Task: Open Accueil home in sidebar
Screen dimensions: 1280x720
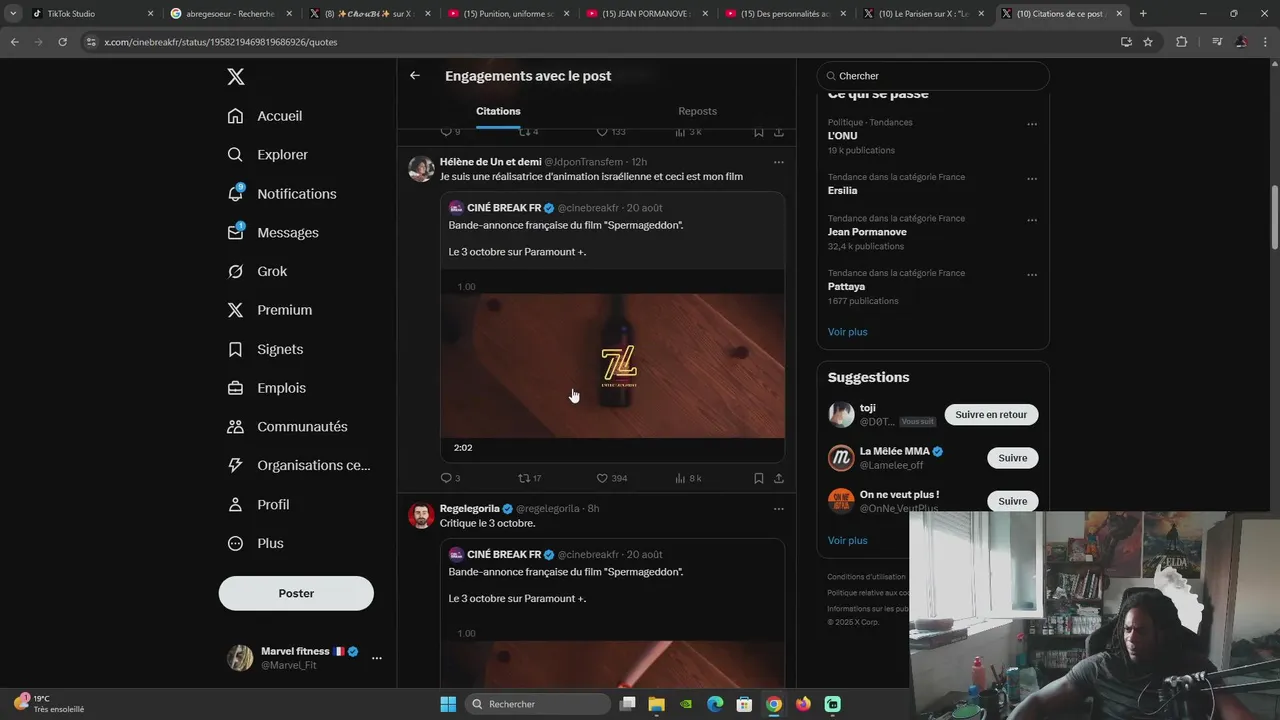Action: (x=265, y=116)
